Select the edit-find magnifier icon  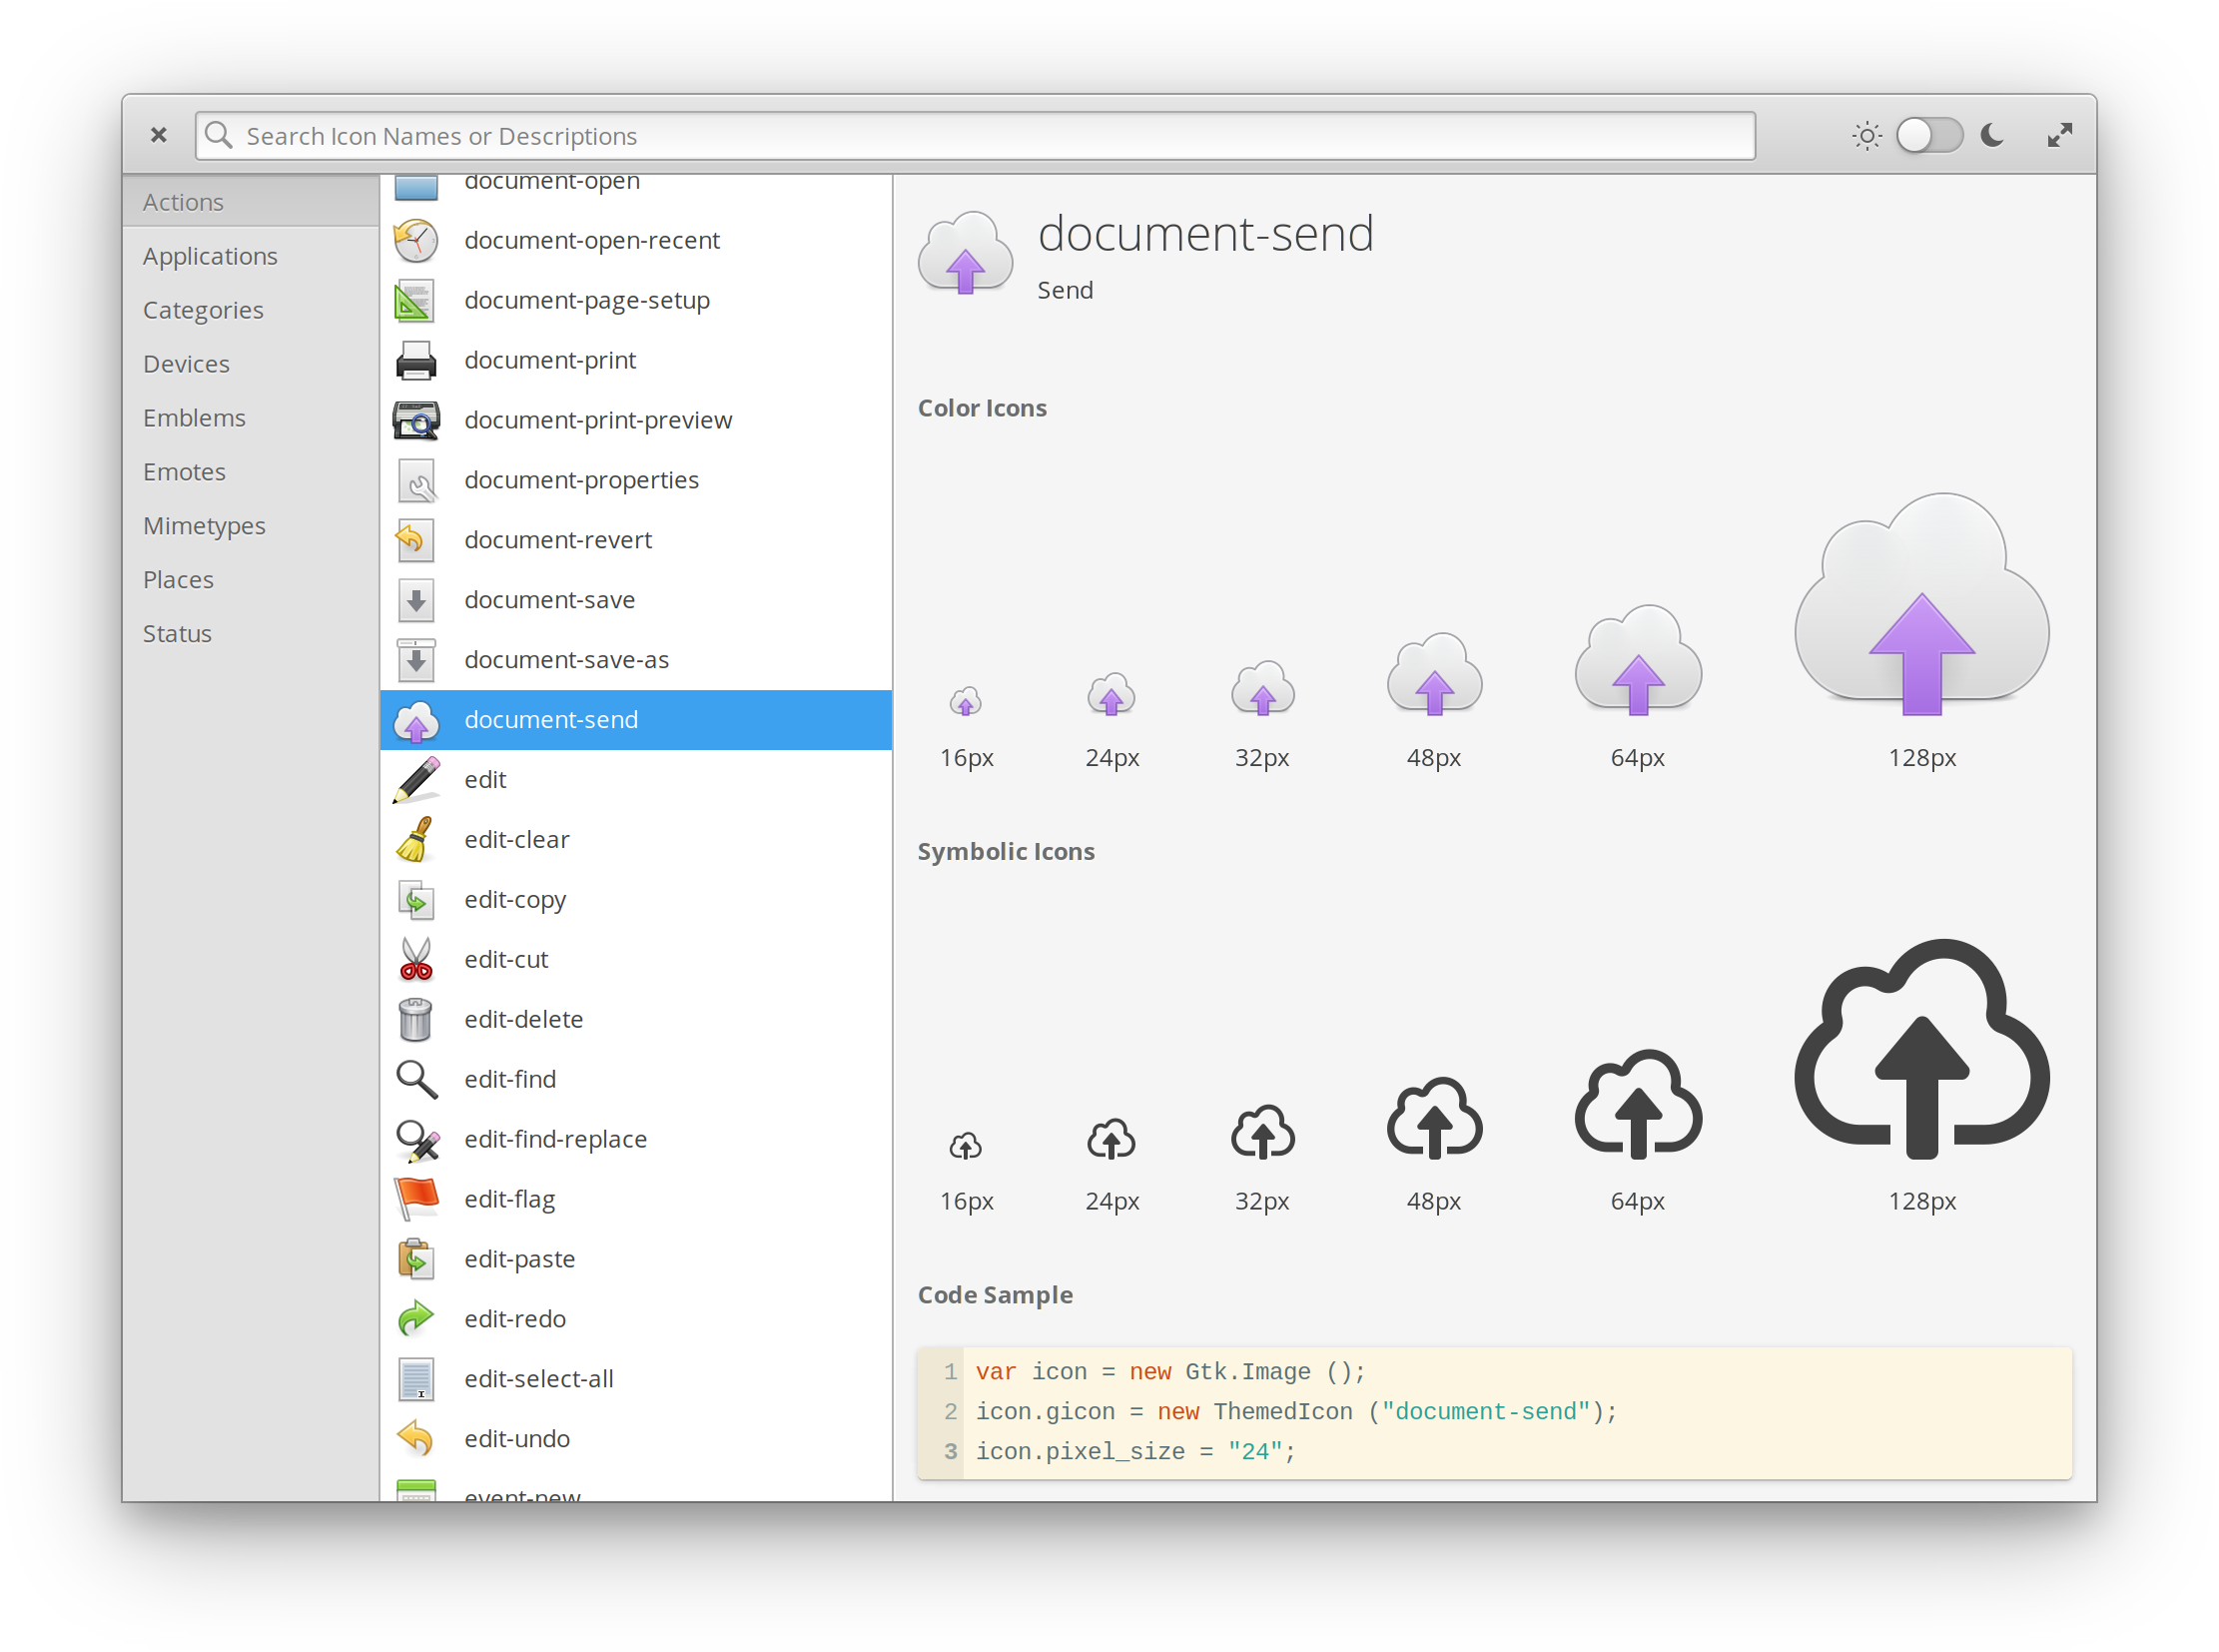(416, 1079)
